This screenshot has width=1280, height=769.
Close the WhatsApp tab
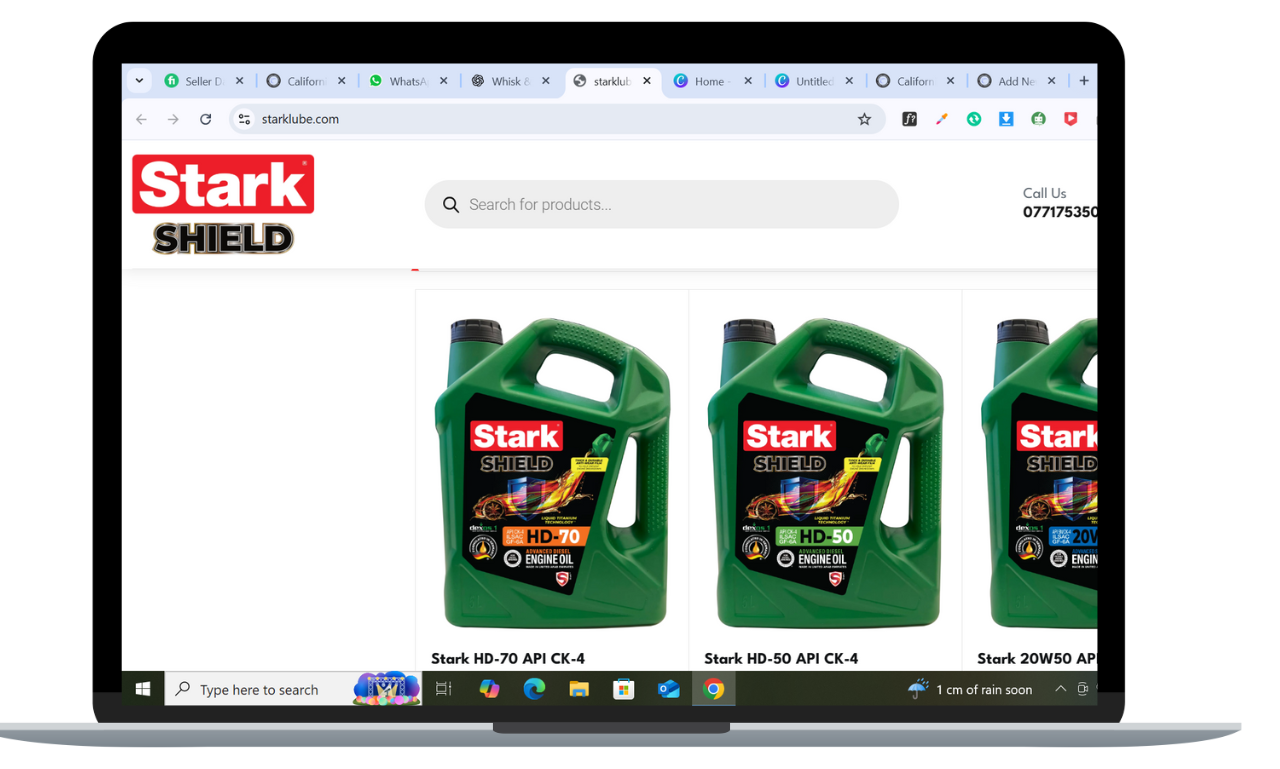(443, 81)
